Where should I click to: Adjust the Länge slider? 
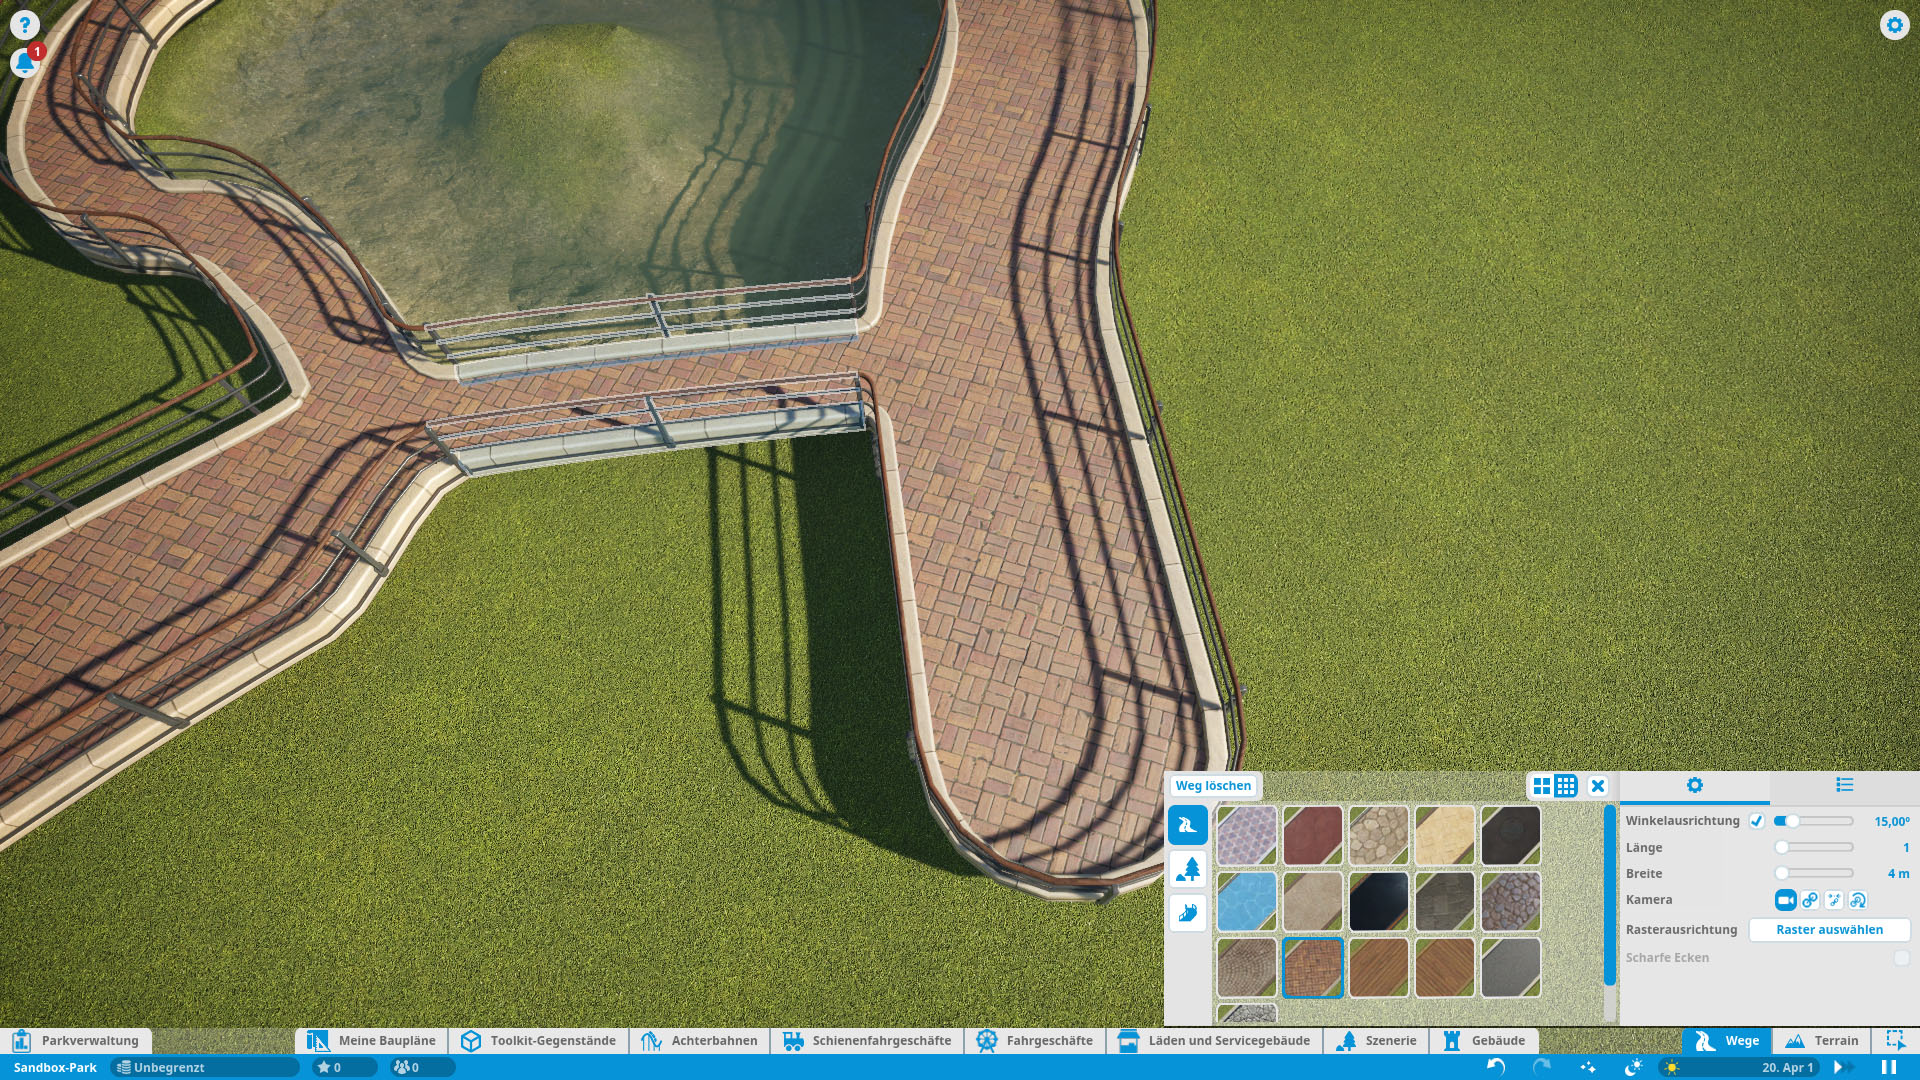pyautogui.click(x=1813, y=847)
